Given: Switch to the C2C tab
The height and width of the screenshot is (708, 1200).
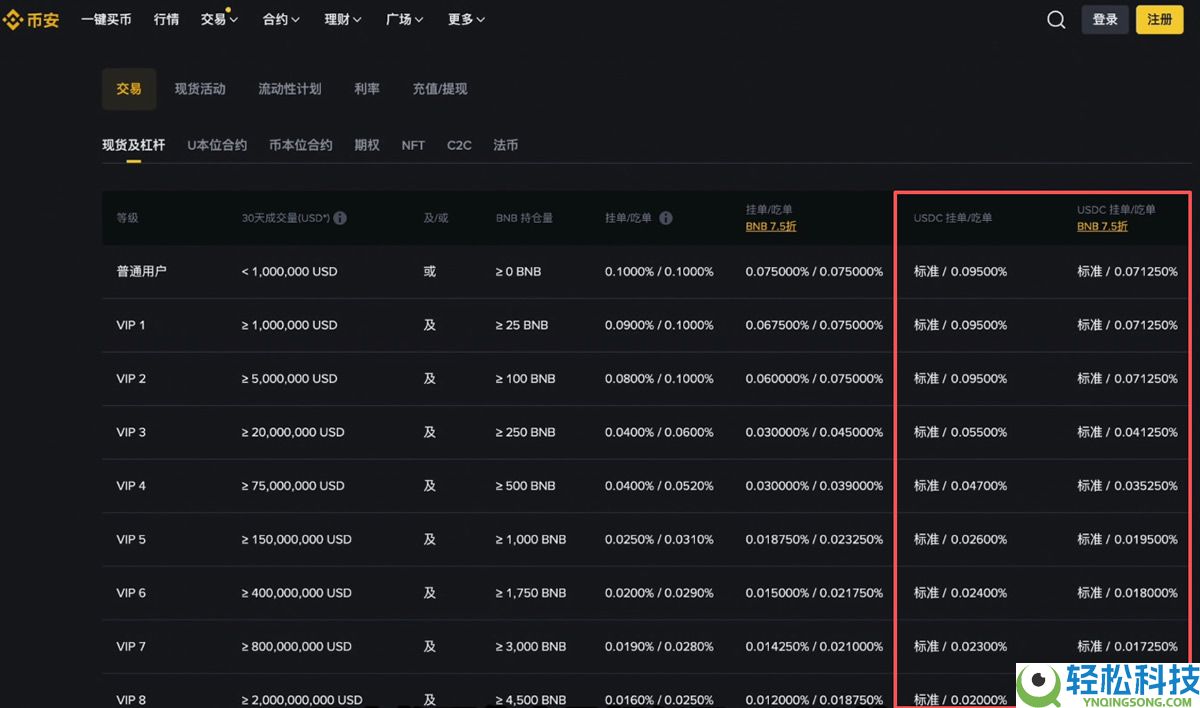Looking at the screenshot, I should pos(459,145).
